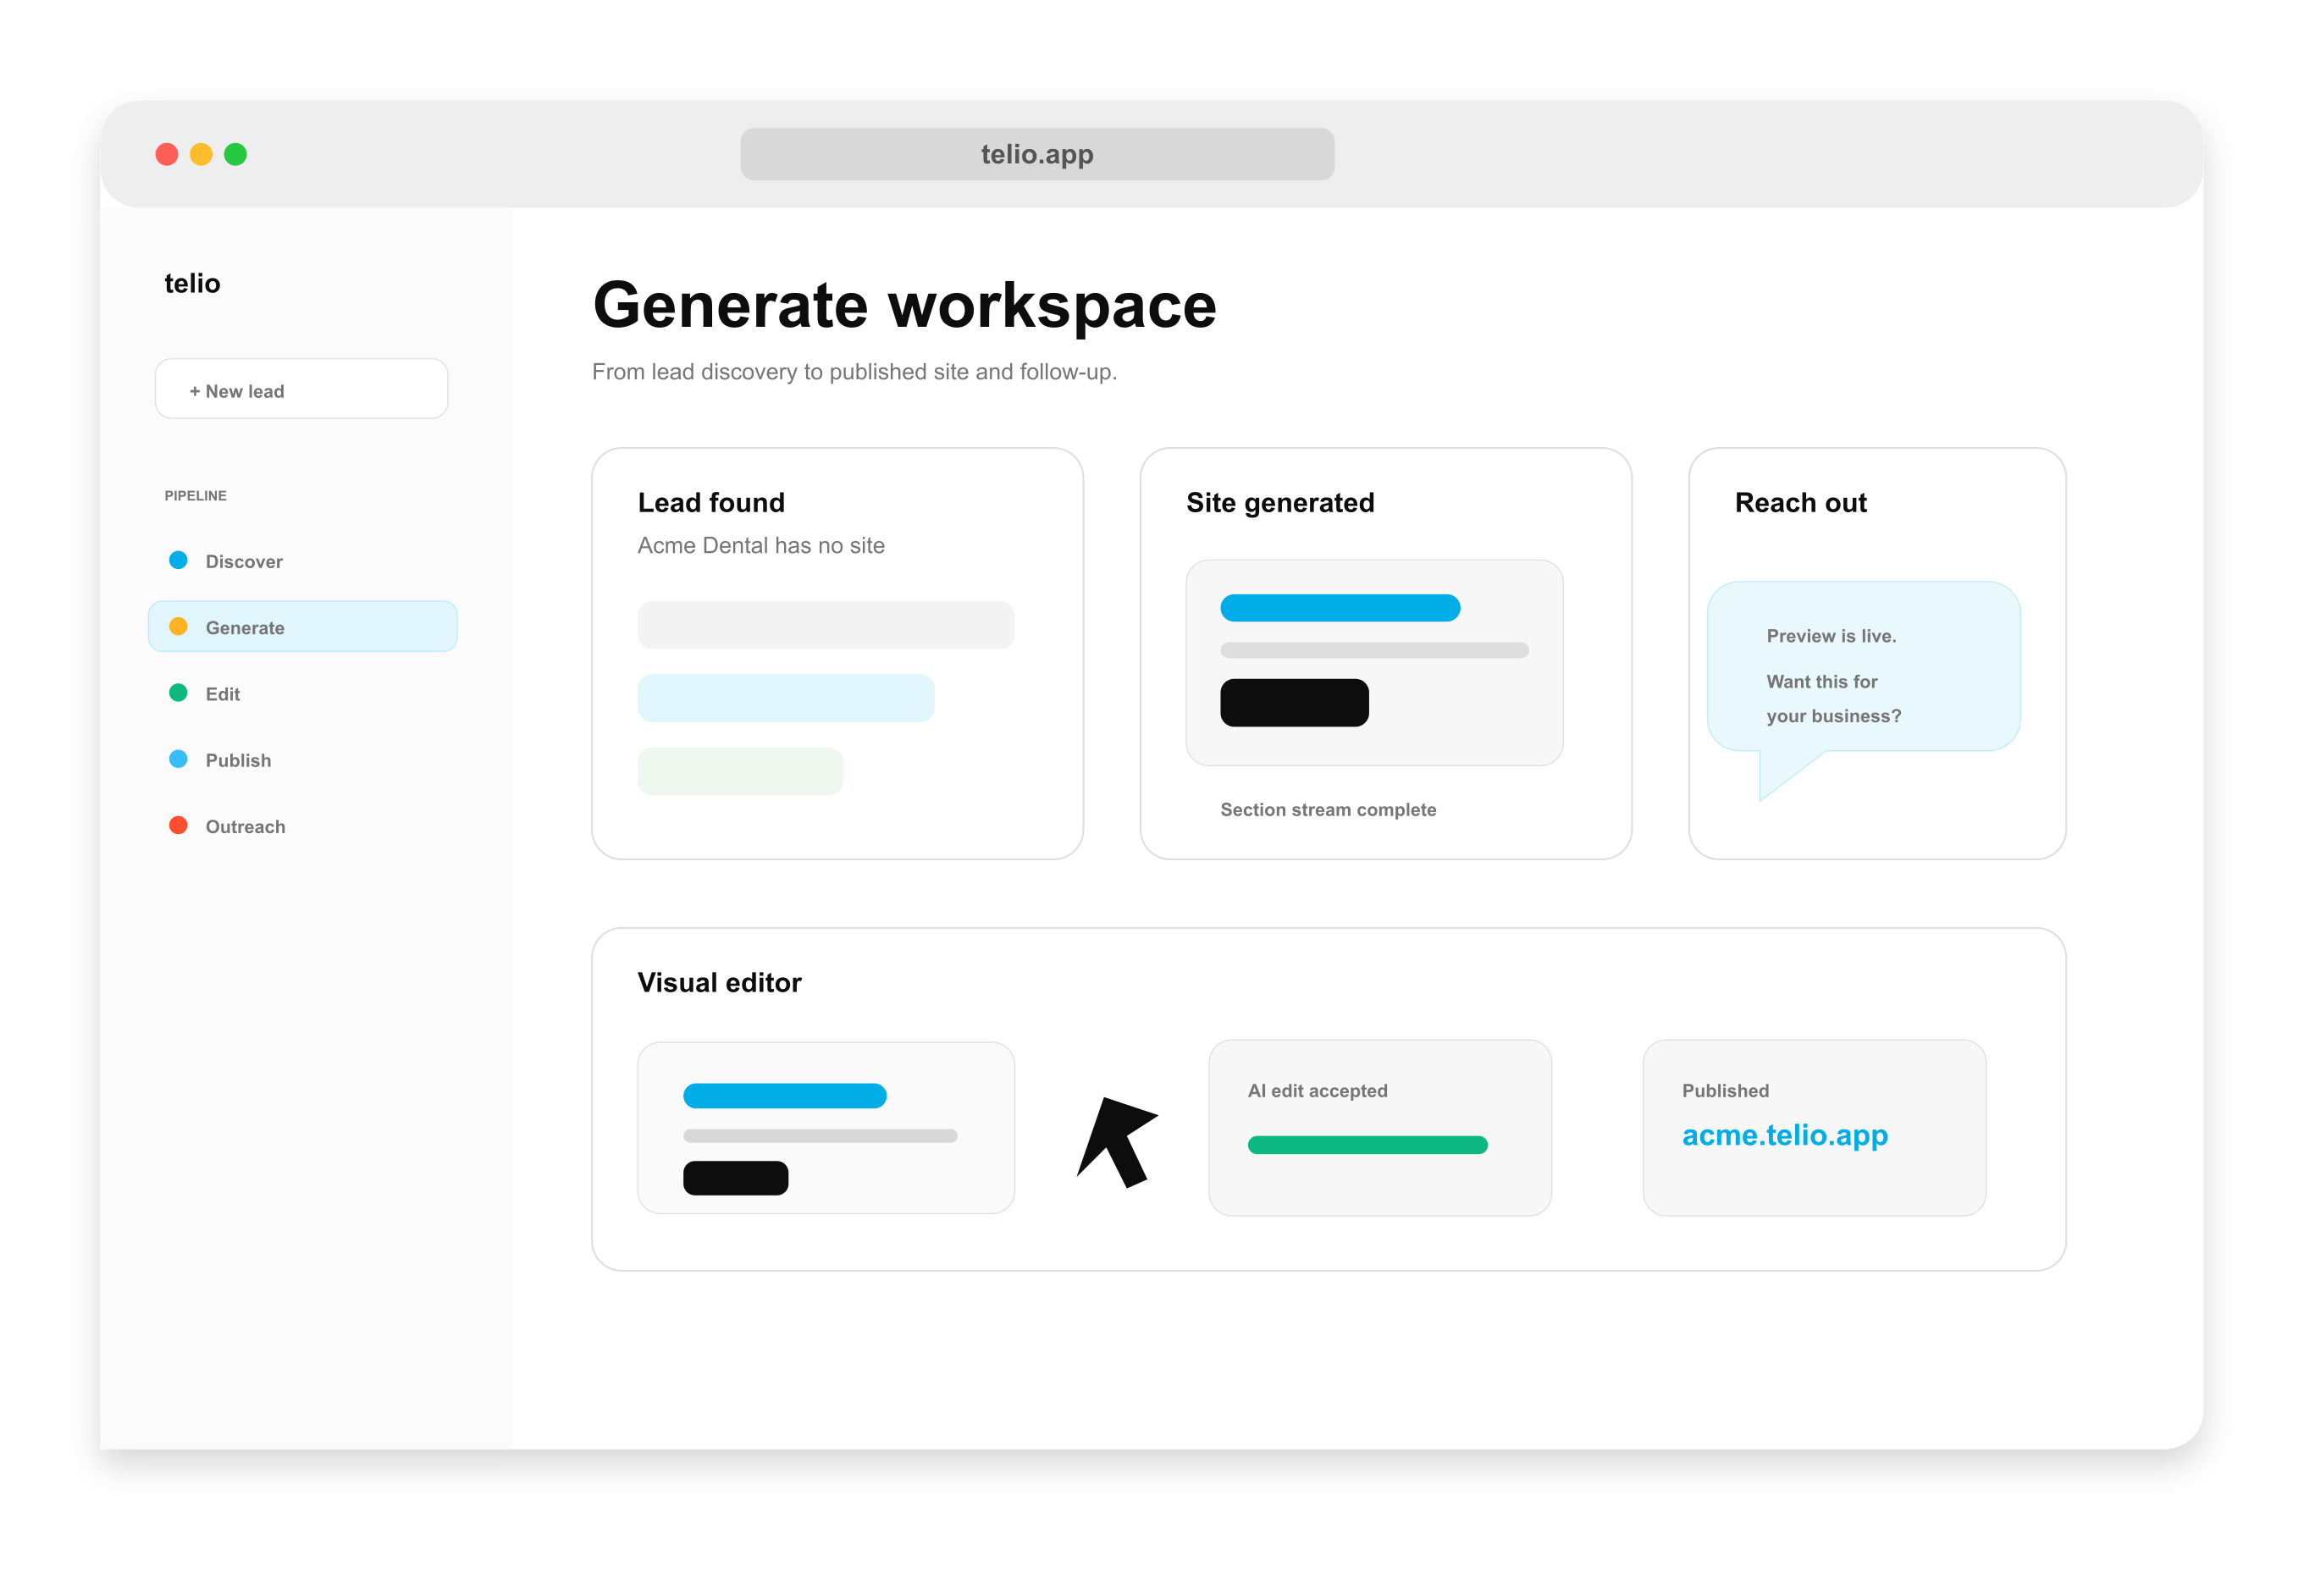Viewport: 2304px width, 1596px height.
Task: Click the Site generated preview thumbnail
Action: pos(1374,663)
